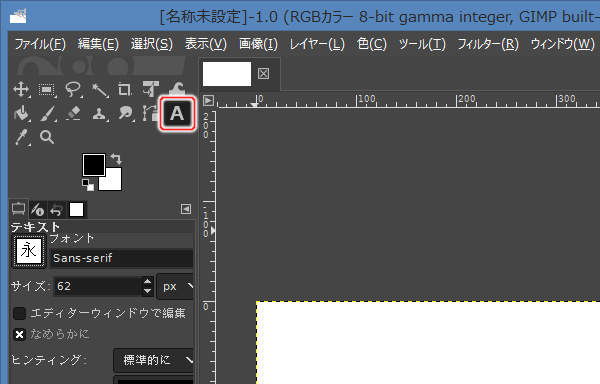
Task: Click the ヒンティング label
Action: pos(49,360)
